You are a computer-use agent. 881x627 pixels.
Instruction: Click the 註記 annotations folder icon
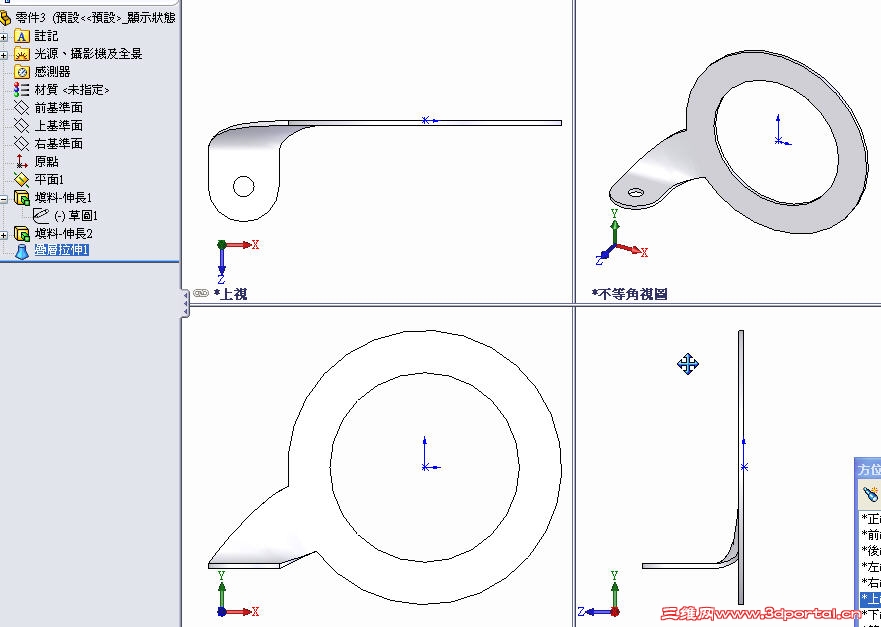coord(21,36)
